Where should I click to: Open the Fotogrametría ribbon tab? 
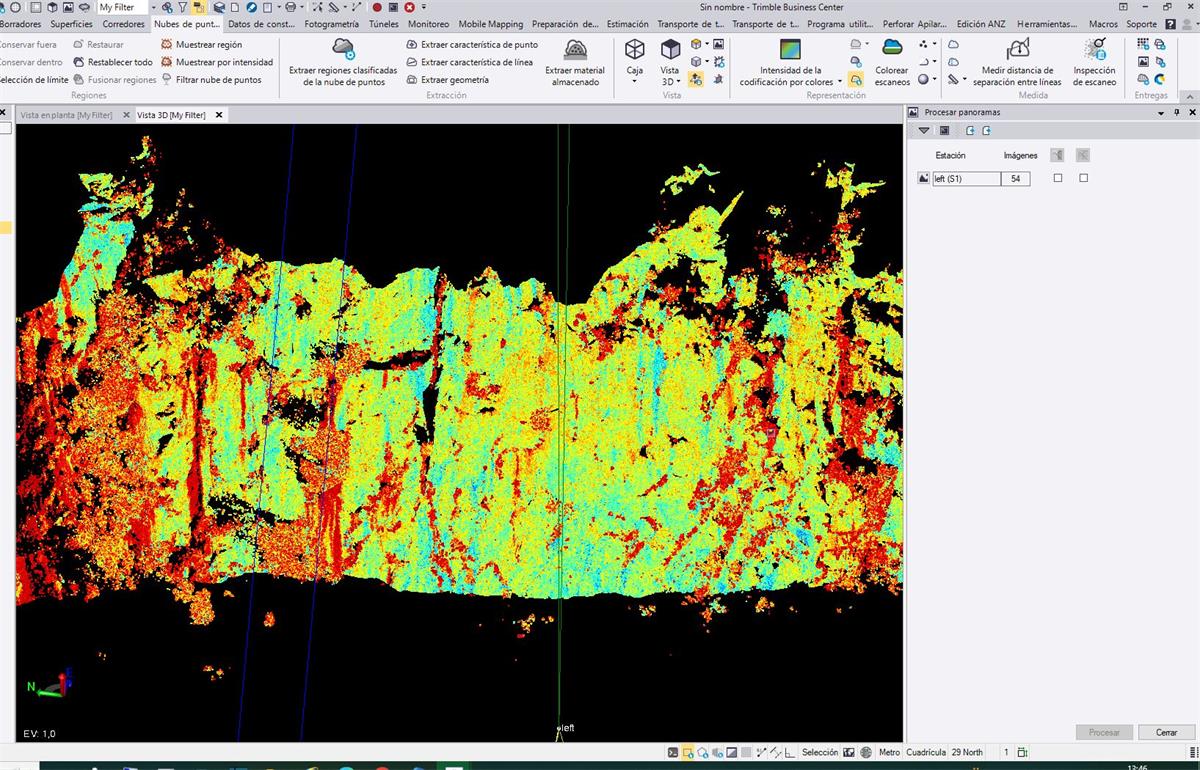pyautogui.click(x=331, y=24)
